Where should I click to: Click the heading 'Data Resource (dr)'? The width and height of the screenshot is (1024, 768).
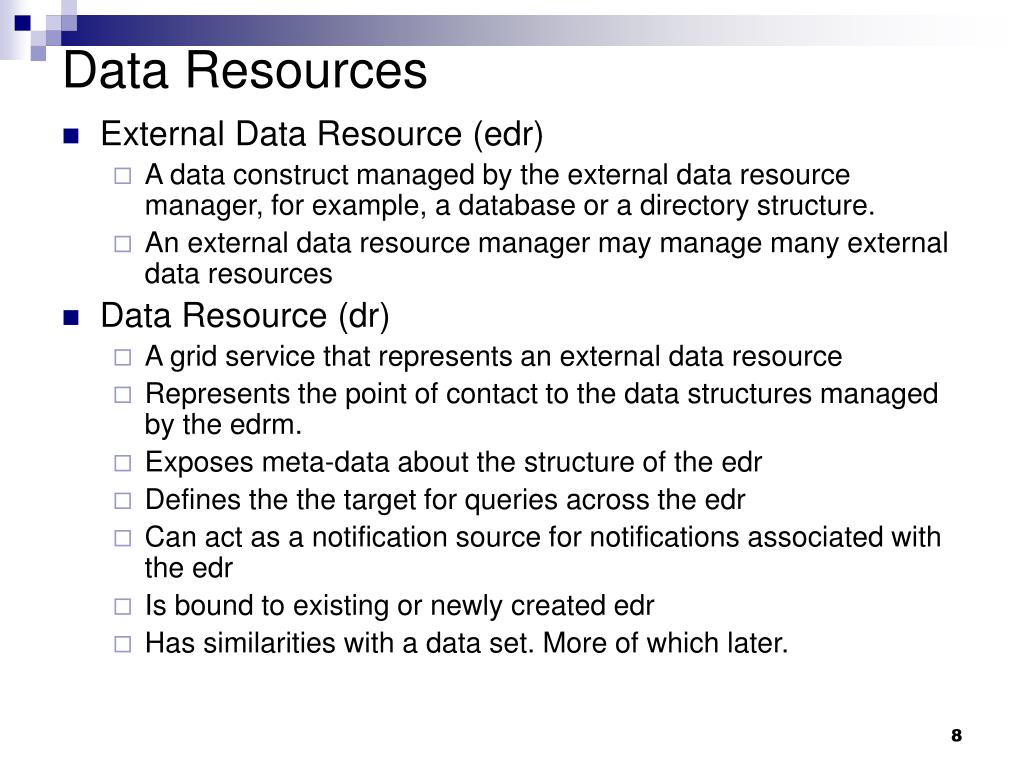245,316
